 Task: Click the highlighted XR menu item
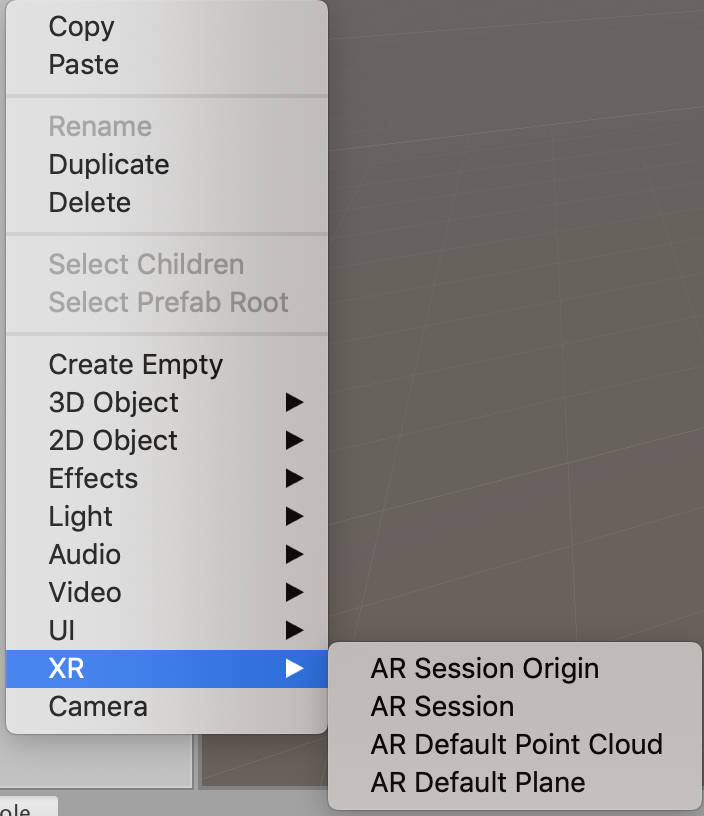pyautogui.click(x=66, y=669)
